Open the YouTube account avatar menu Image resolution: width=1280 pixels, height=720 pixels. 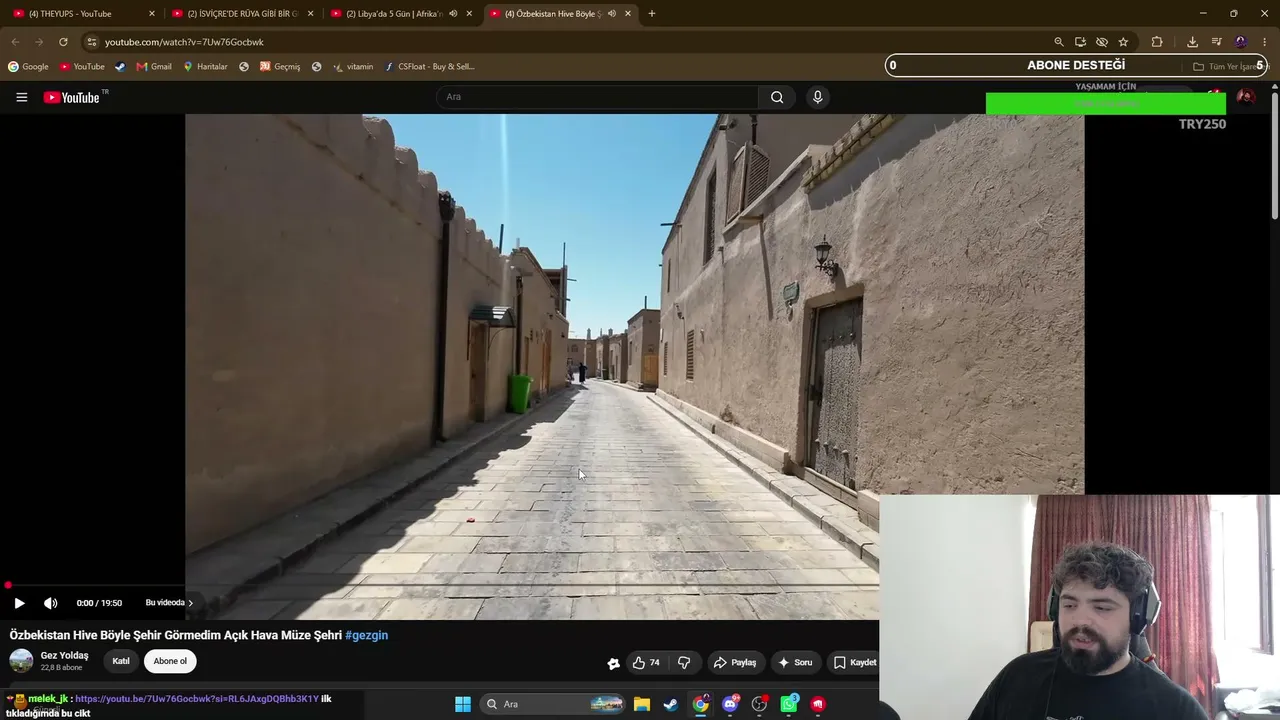click(1245, 97)
